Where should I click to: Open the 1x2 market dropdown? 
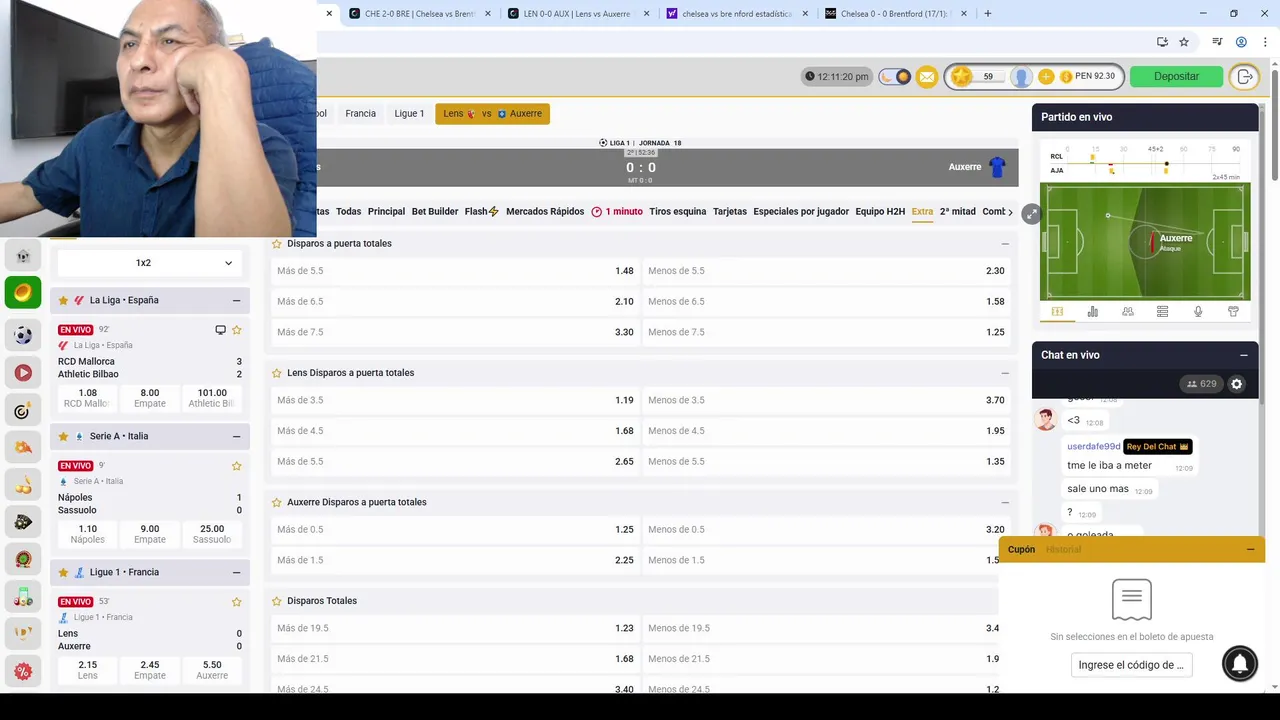pos(150,263)
